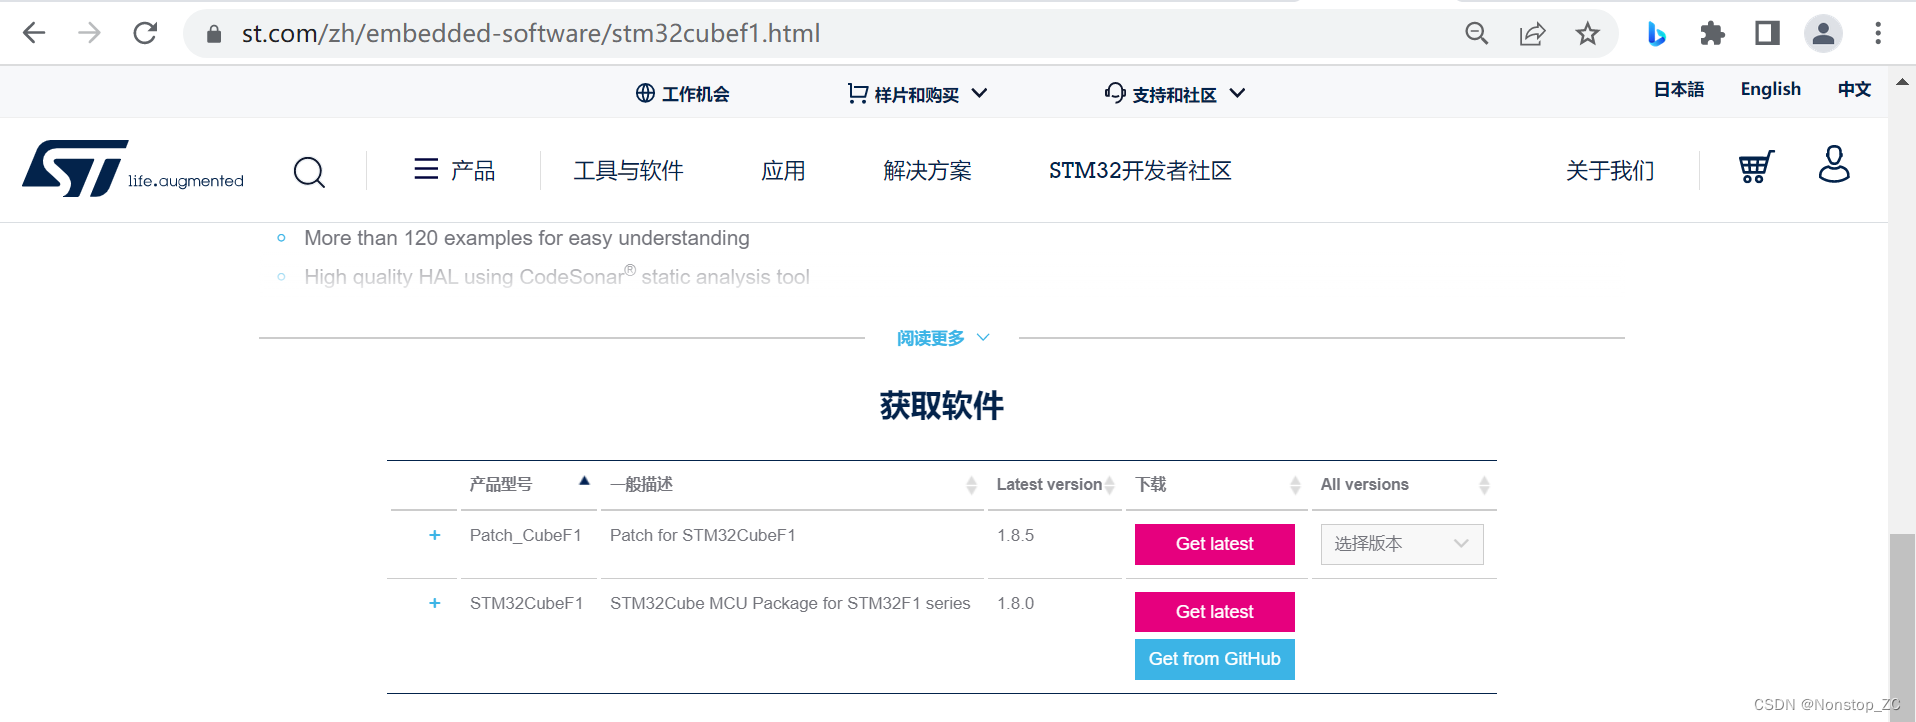
Task: Click the ST life.augmented logo
Action: (133, 168)
